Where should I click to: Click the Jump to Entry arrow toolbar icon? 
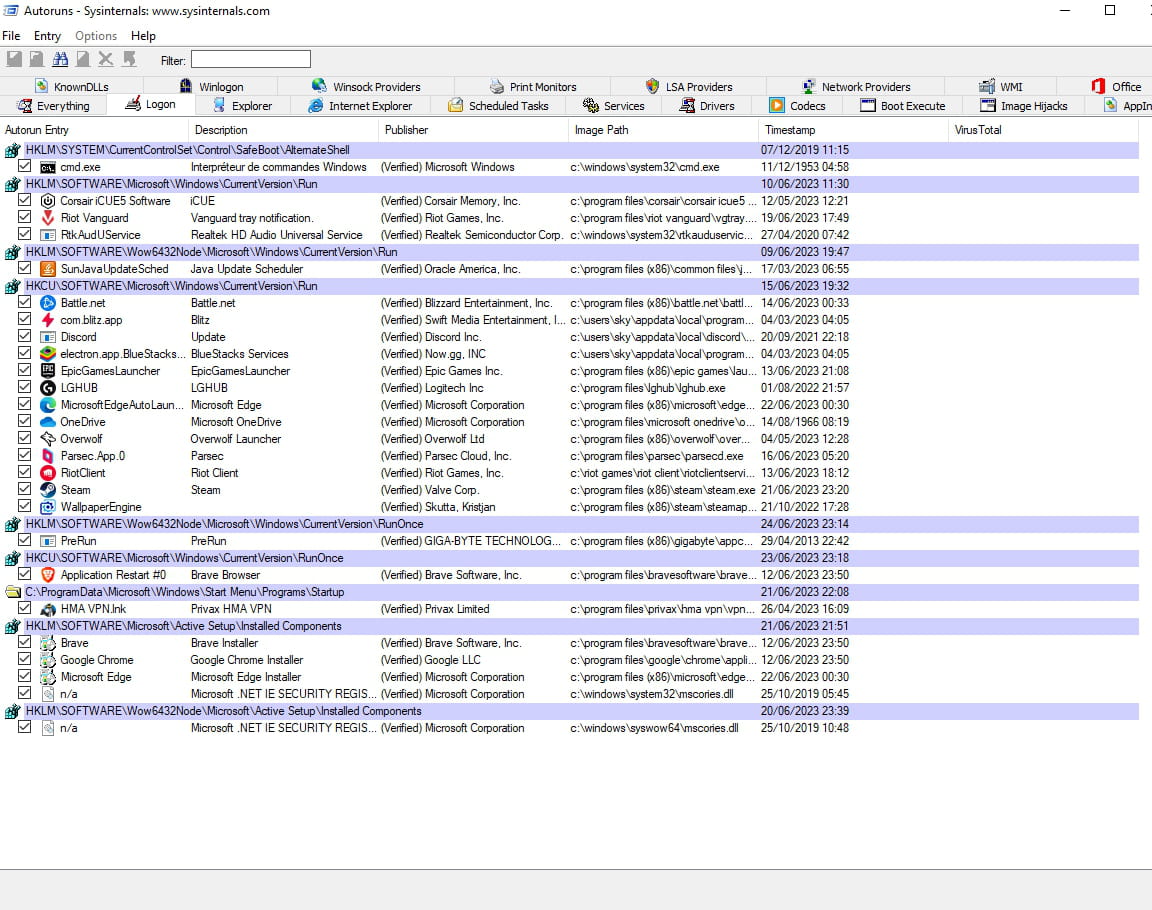tap(129, 59)
